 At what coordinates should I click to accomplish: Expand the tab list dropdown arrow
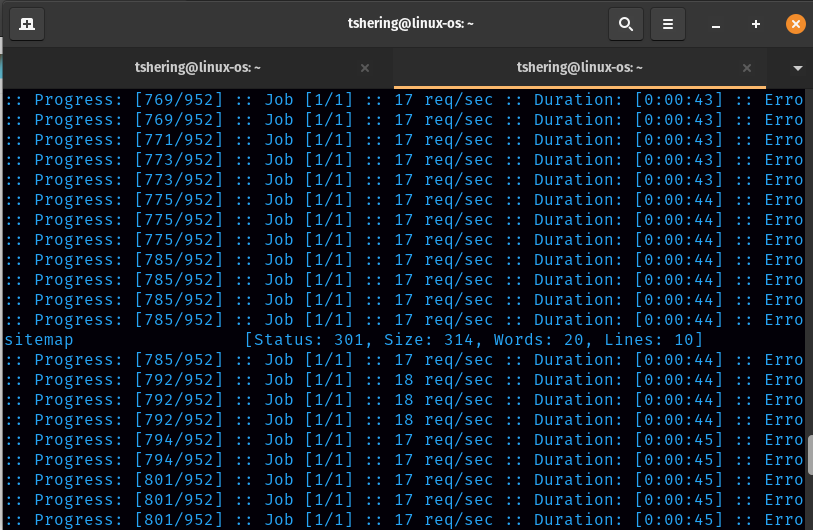797,68
